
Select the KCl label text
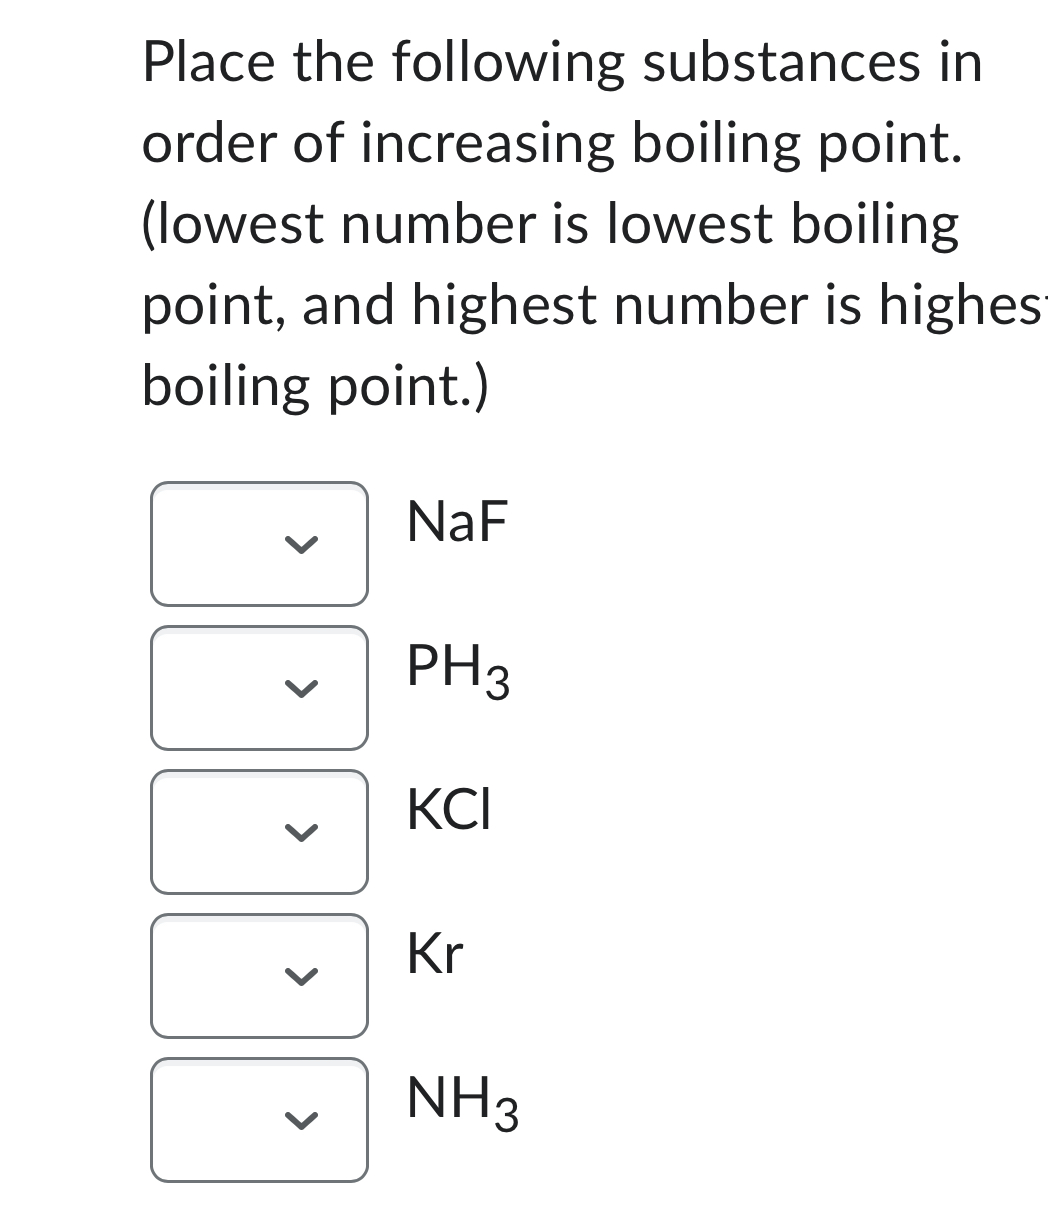pyautogui.click(x=447, y=810)
